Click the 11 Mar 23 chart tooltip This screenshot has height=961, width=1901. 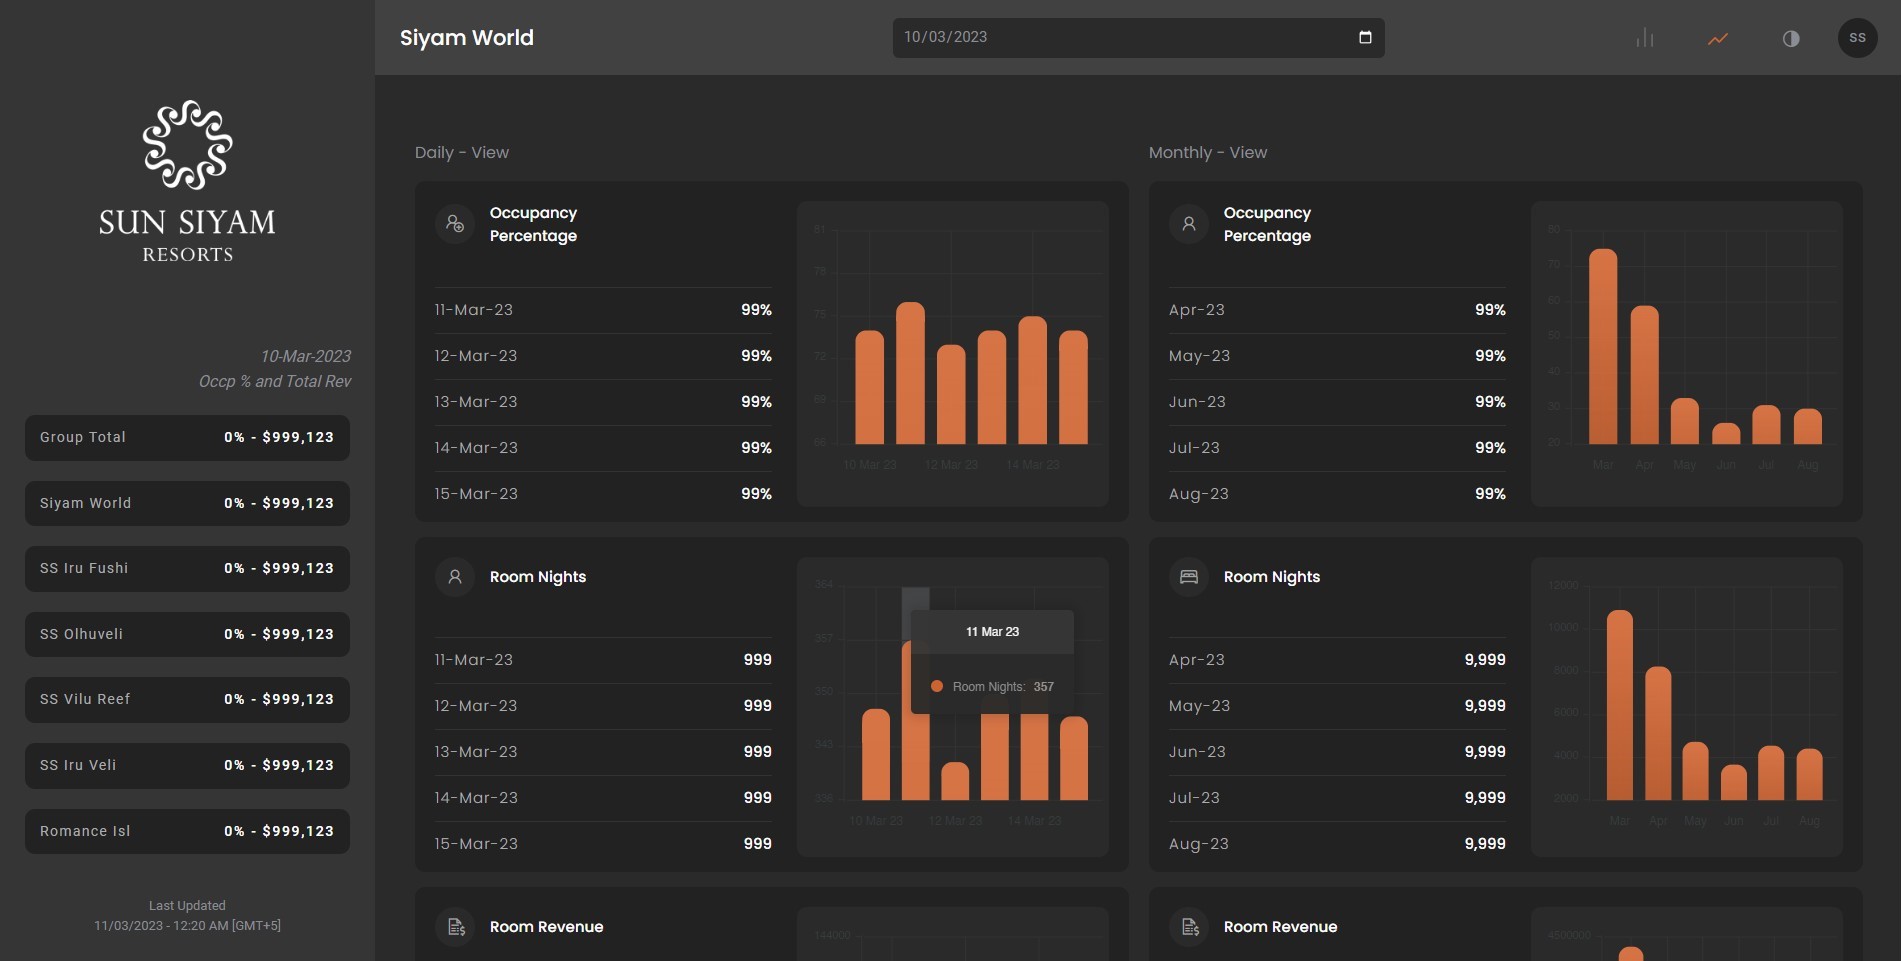pyautogui.click(x=992, y=662)
